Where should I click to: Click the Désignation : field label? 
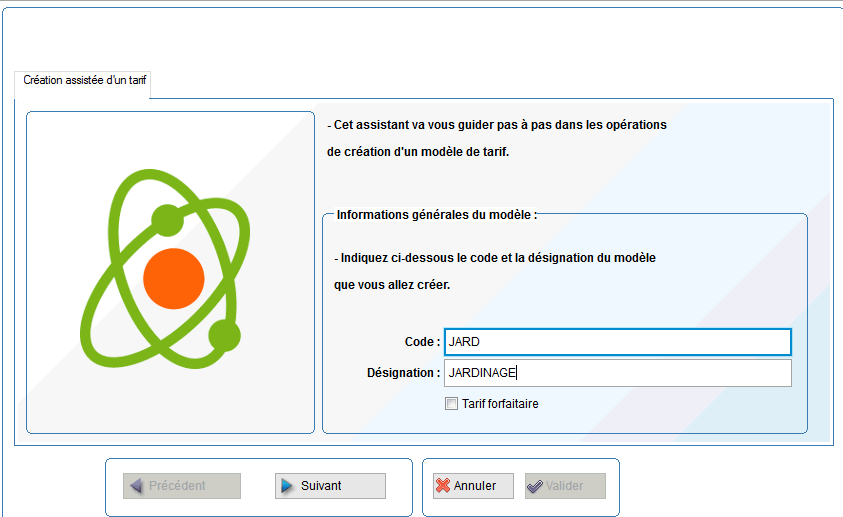403,373
